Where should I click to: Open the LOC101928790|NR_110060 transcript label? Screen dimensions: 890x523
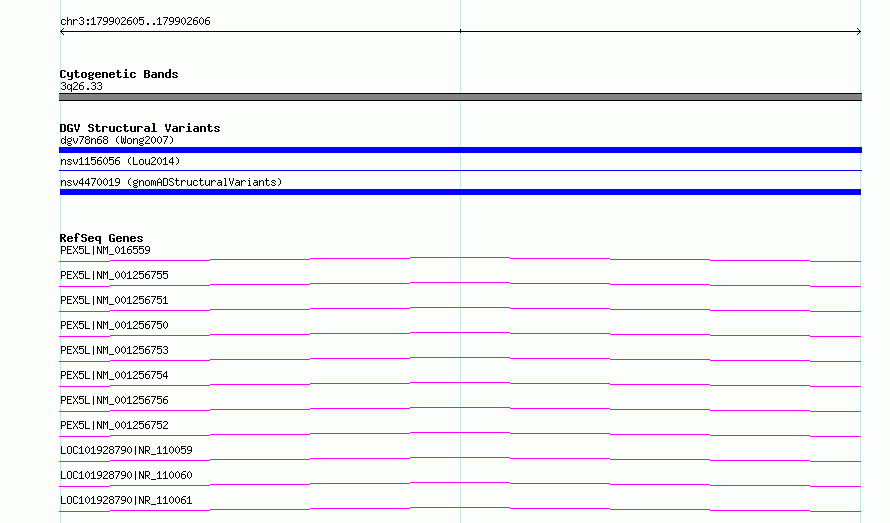click(126, 475)
